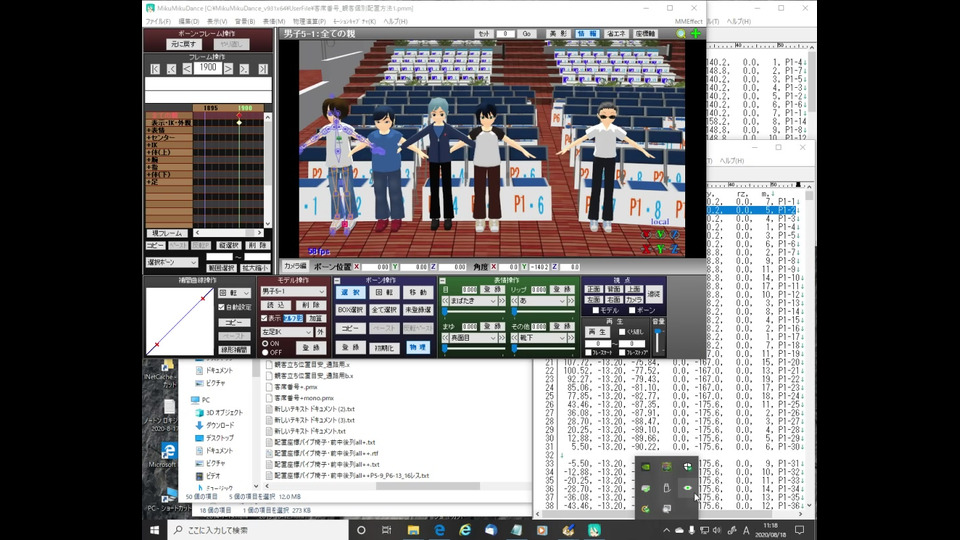Image resolution: width=960 pixels, height=540 pixels.
Task: Select the IK ON radio button
Action: (265, 343)
